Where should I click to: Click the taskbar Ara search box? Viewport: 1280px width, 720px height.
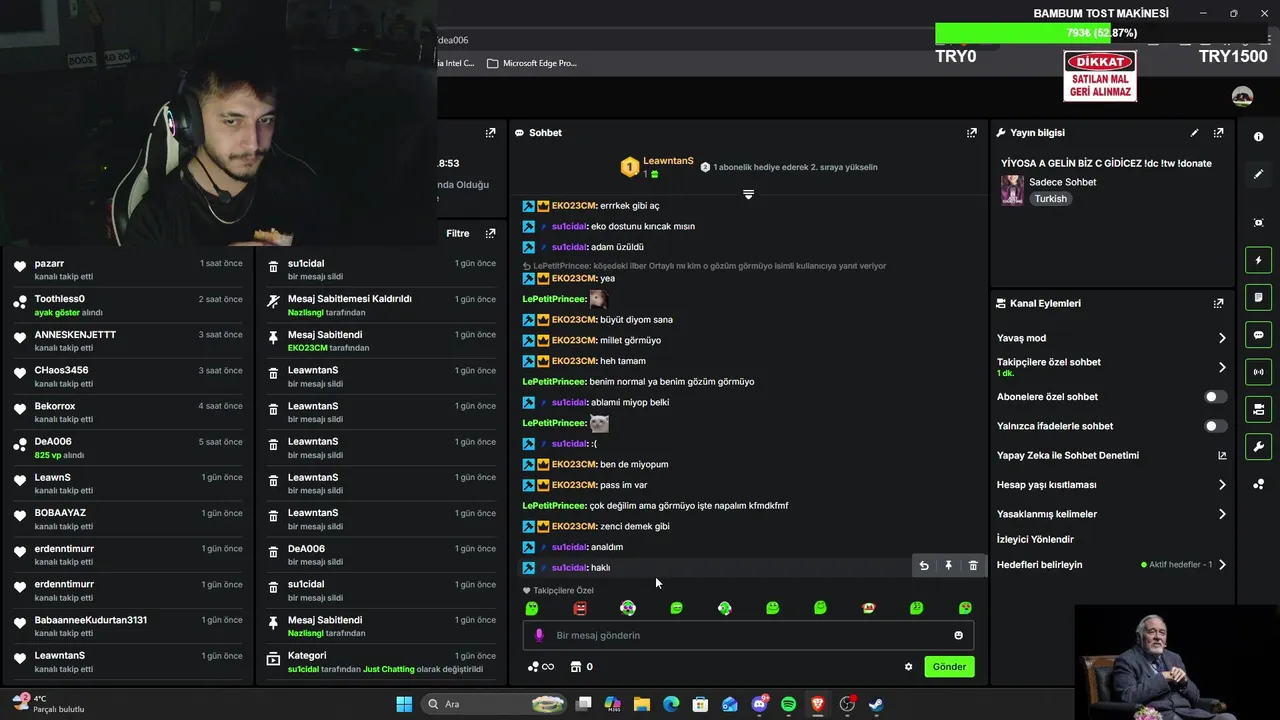coord(492,704)
